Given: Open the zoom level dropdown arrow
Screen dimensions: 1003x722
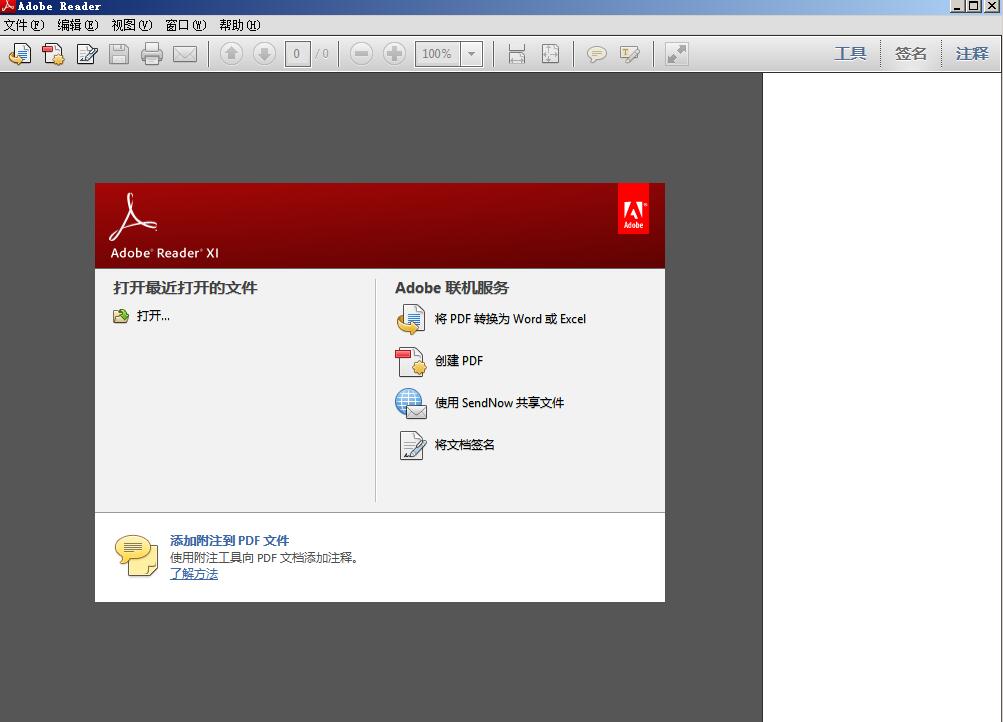Looking at the screenshot, I should click(x=471, y=54).
